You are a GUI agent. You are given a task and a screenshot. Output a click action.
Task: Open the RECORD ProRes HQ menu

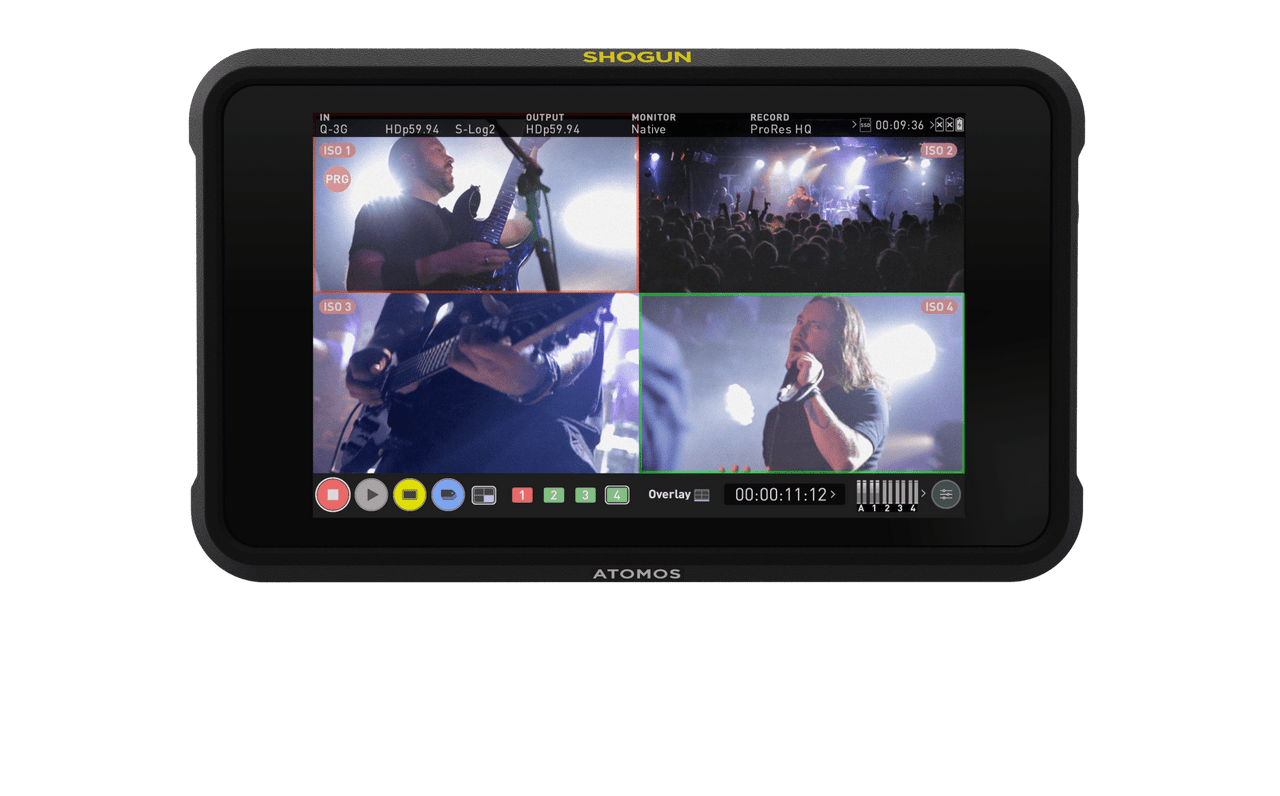point(781,123)
